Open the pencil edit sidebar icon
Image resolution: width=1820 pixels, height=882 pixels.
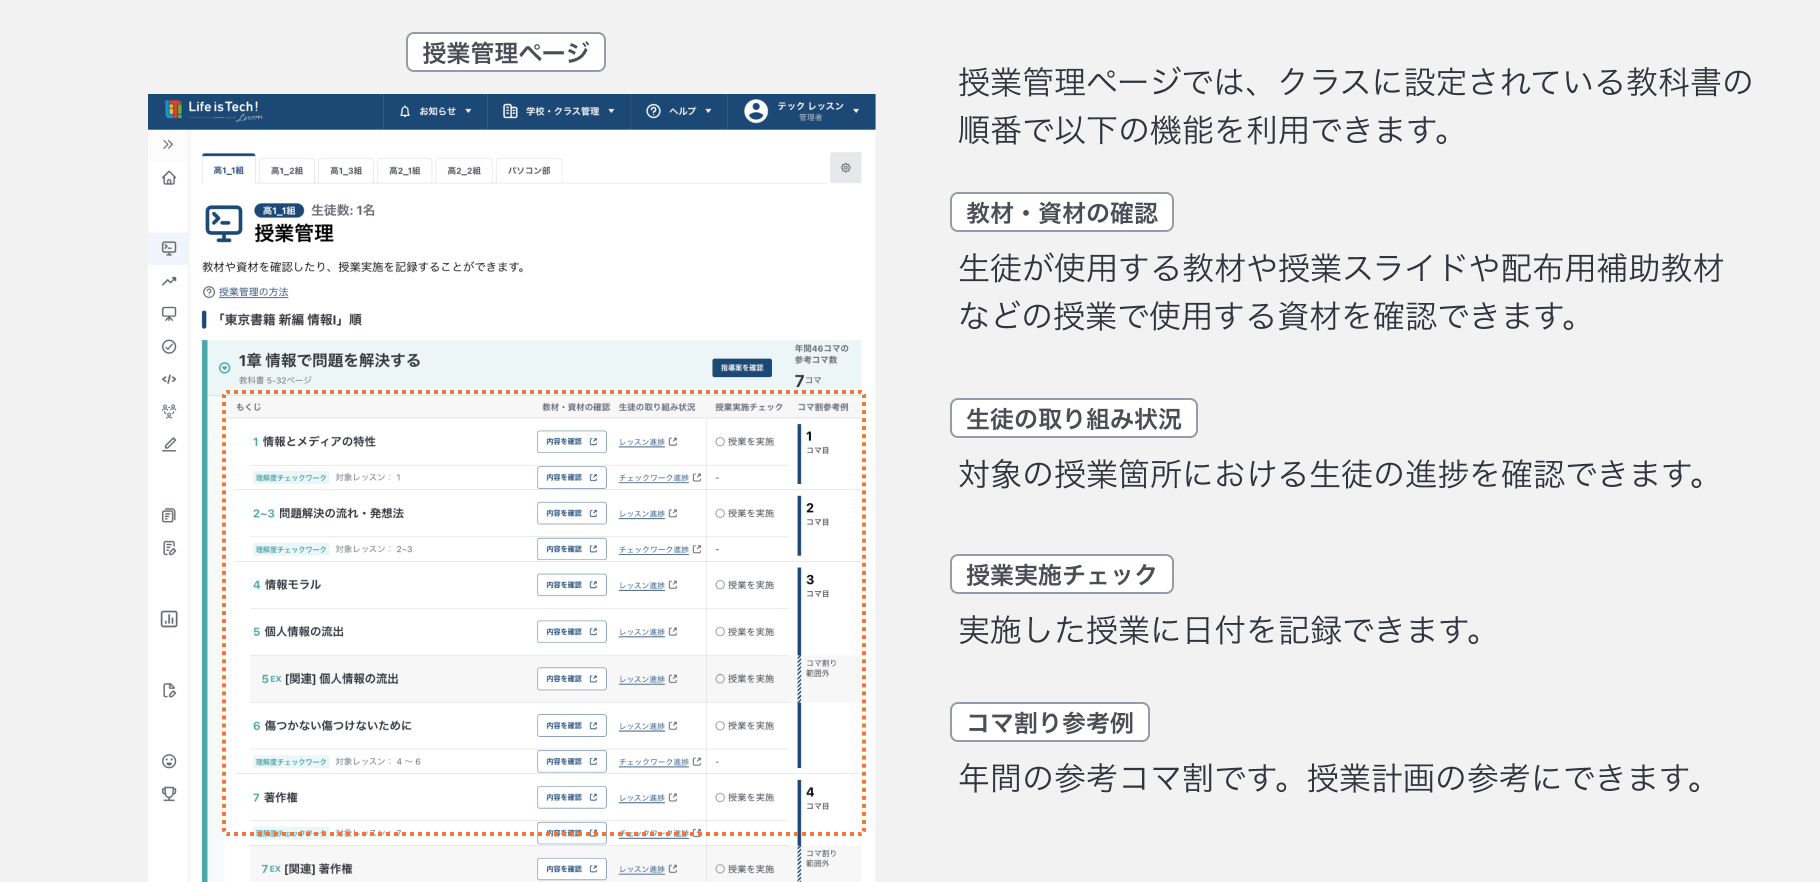169,444
